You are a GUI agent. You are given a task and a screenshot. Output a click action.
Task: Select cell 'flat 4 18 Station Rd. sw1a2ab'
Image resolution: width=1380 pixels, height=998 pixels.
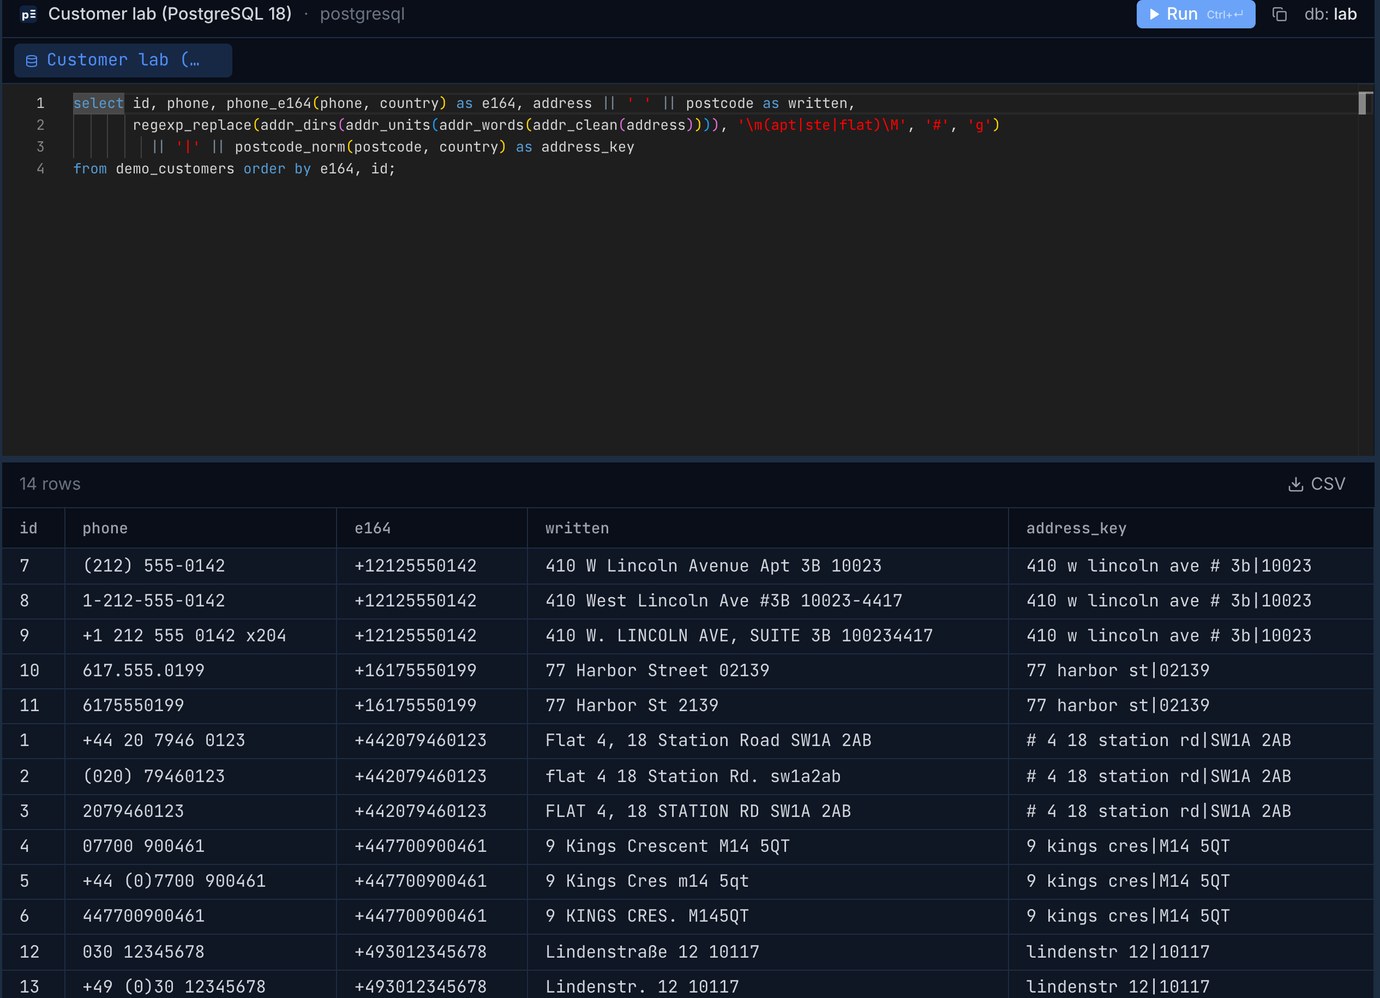[x=767, y=776]
